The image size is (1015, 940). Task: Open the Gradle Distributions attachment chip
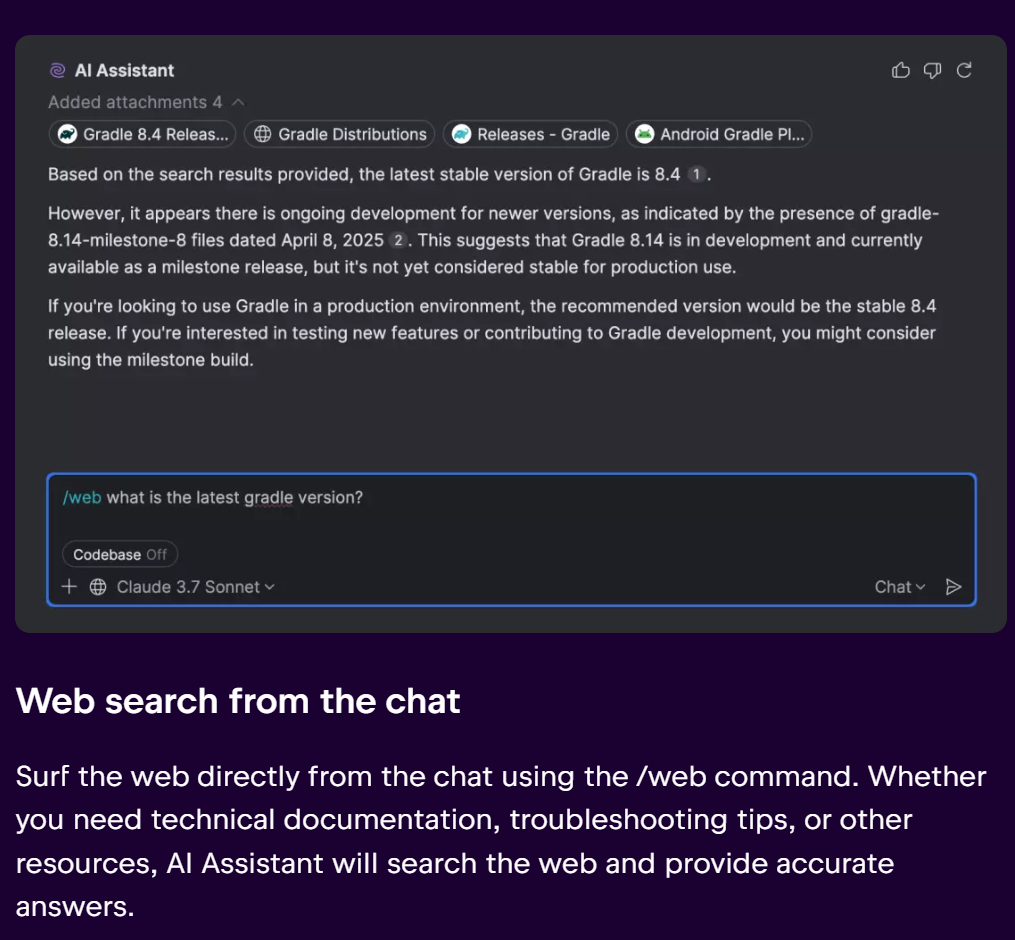point(339,134)
